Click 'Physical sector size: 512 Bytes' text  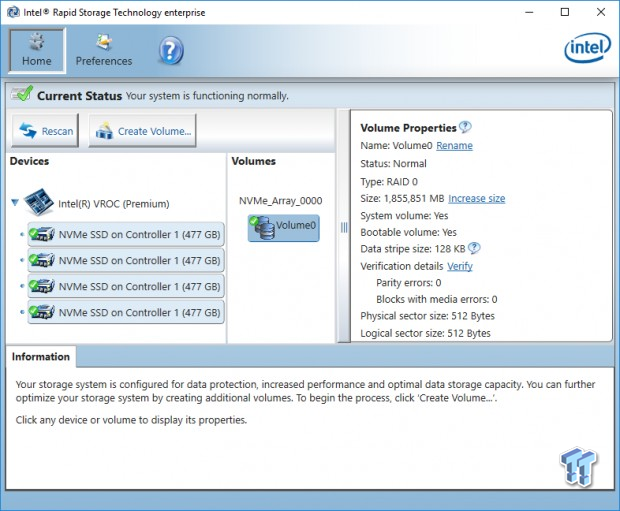427,316
